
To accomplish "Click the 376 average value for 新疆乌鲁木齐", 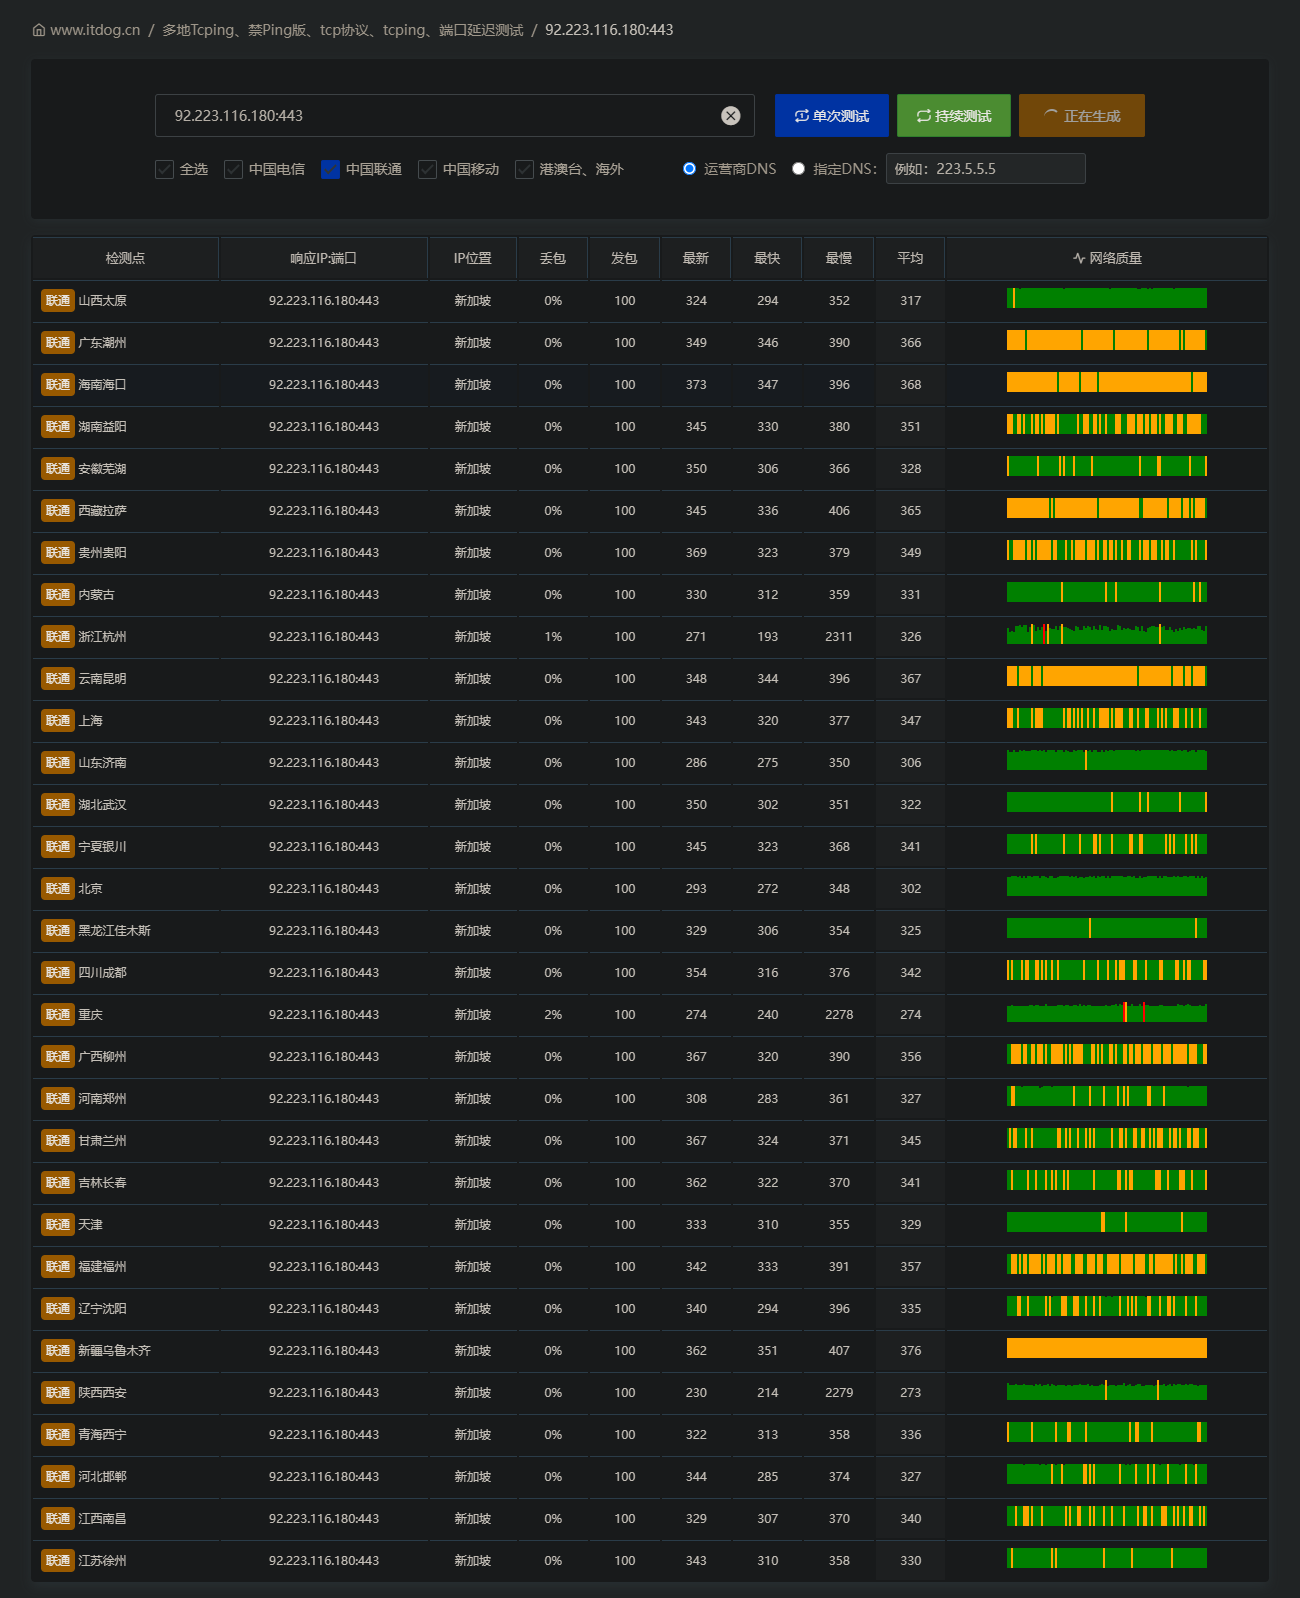I will (910, 1351).
